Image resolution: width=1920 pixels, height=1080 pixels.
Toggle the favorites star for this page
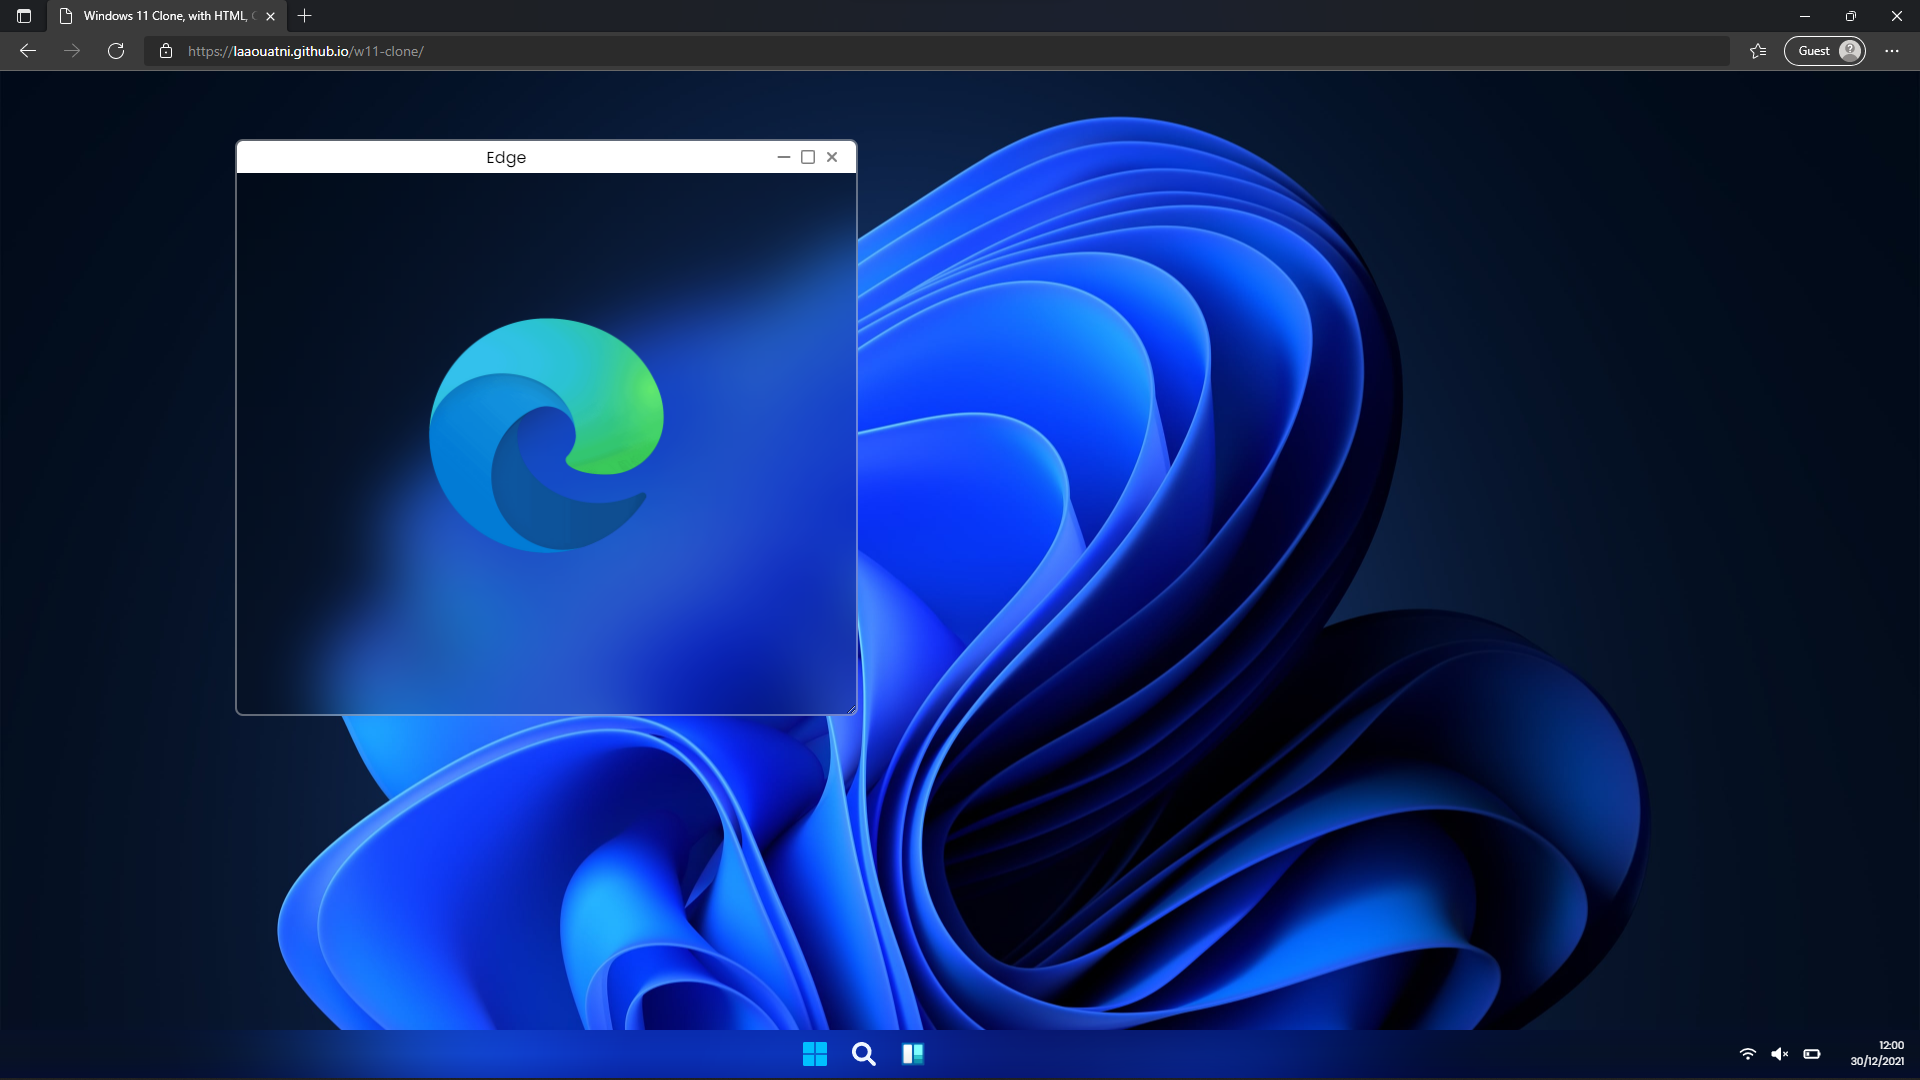click(x=1758, y=51)
